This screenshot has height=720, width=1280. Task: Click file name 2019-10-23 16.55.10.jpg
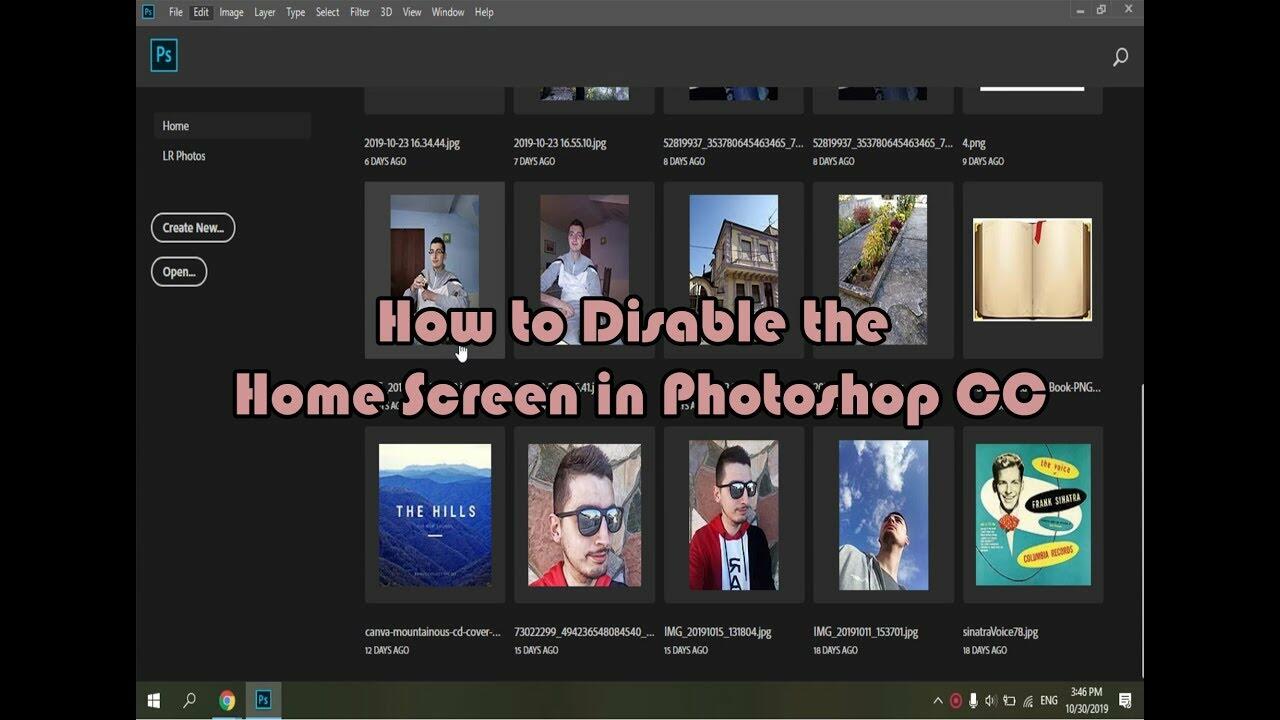point(560,143)
